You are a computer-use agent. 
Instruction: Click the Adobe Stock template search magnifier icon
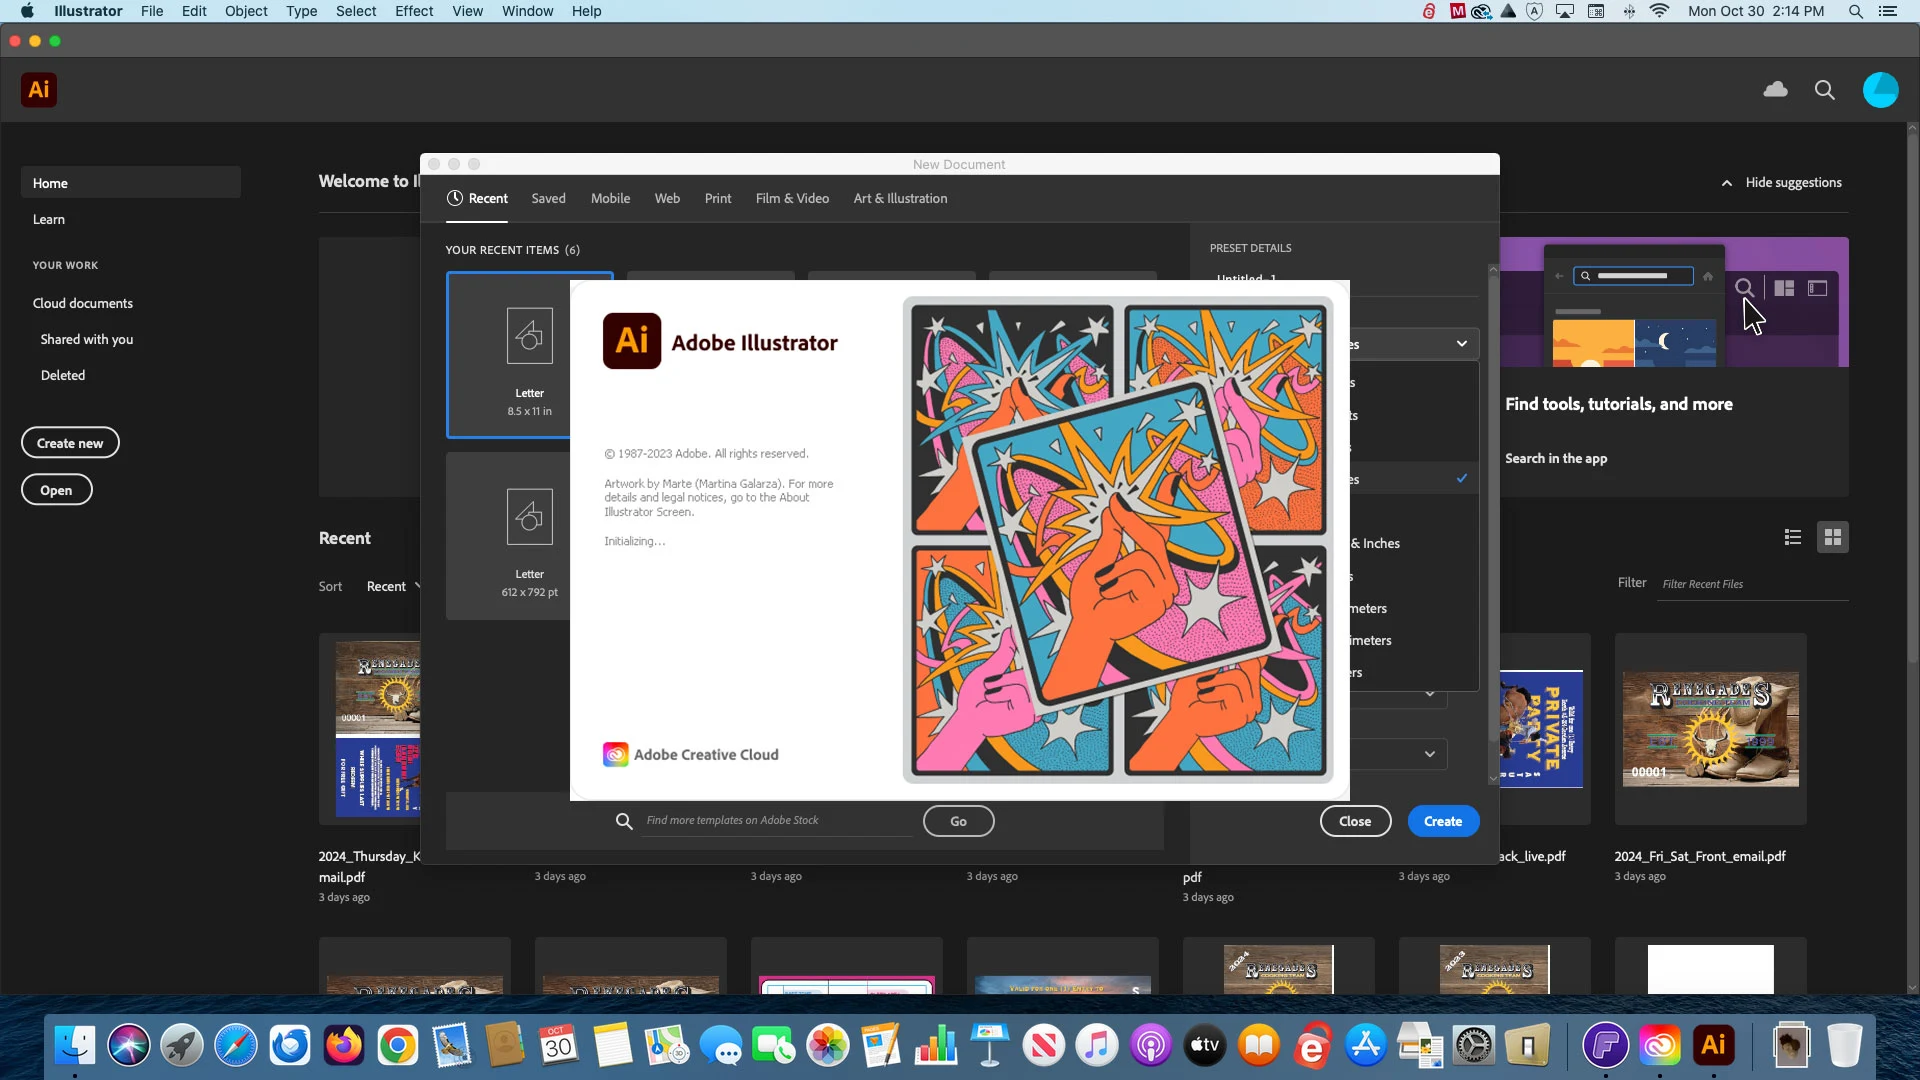(x=623, y=820)
